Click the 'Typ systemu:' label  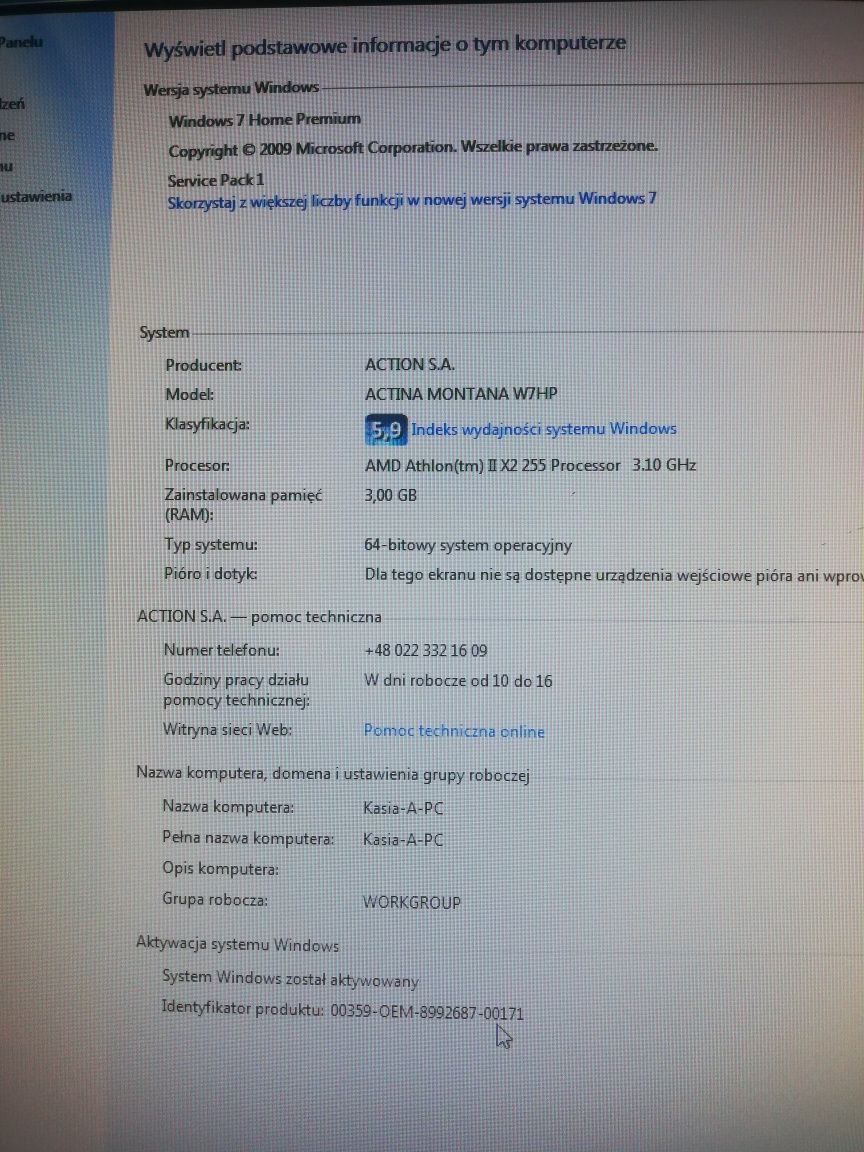point(211,545)
